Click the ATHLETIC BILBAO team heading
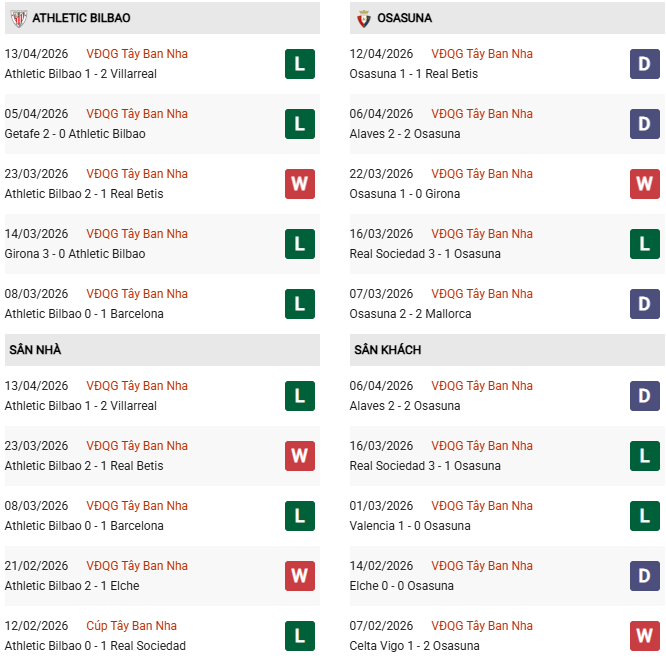The width and height of the screenshot is (666, 660). tap(81, 18)
